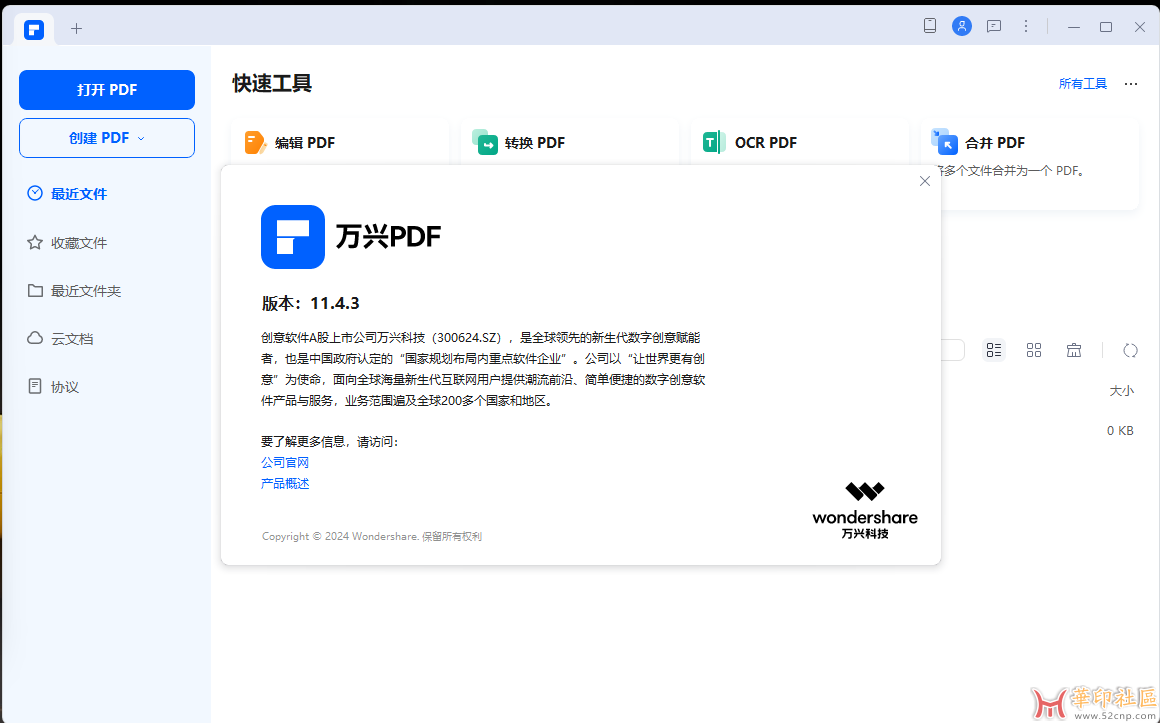Minimize the PDFelement window
Screen dimensions: 1160x723
pyautogui.click(x=1074, y=27)
